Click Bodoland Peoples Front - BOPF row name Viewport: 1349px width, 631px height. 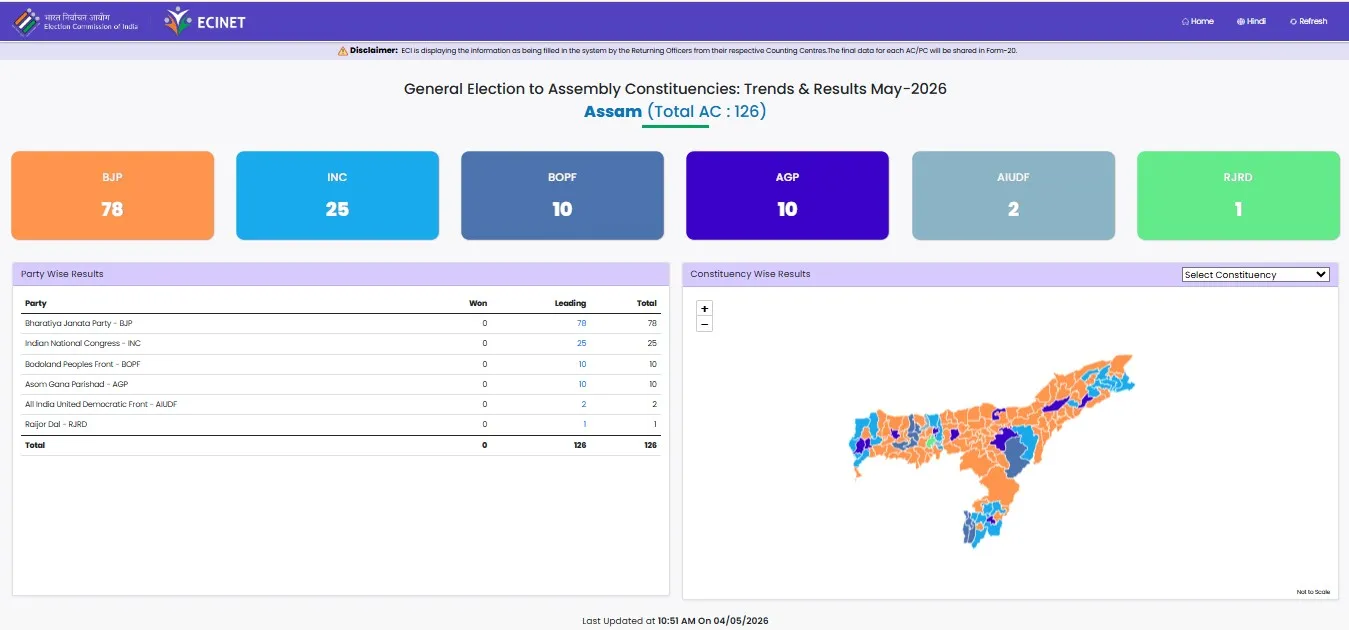[x=83, y=364]
